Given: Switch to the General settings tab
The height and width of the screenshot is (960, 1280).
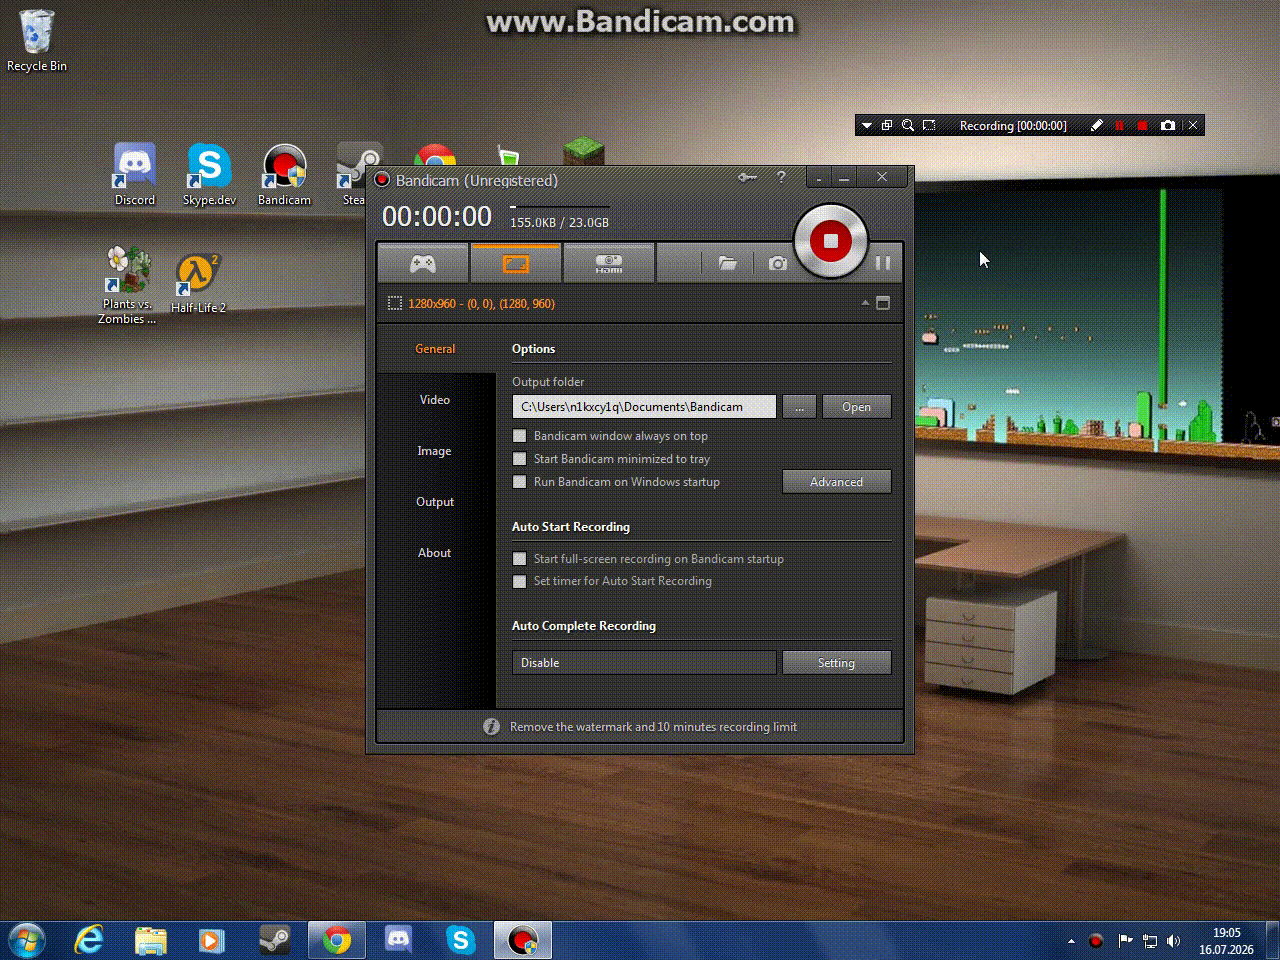Looking at the screenshot, I should click(x=435, y=349).
